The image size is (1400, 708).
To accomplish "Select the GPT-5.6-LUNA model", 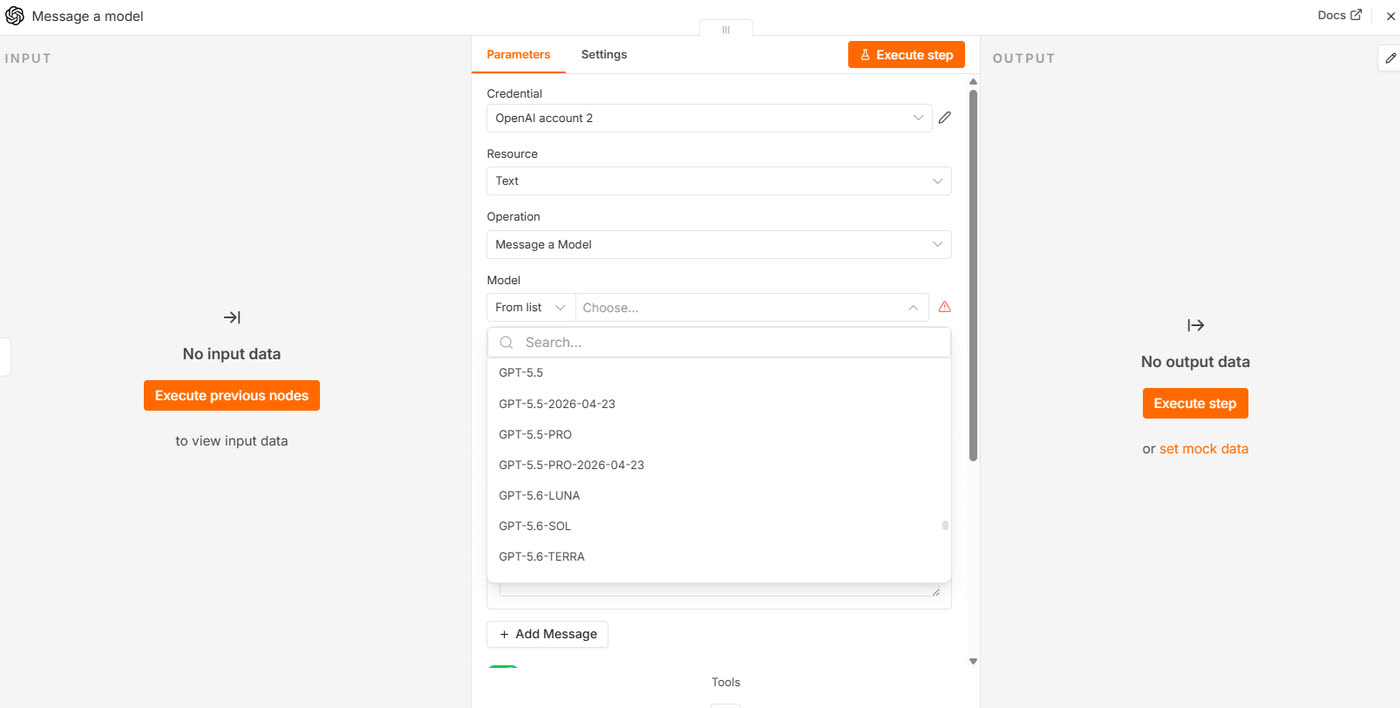I will (719, 495).
